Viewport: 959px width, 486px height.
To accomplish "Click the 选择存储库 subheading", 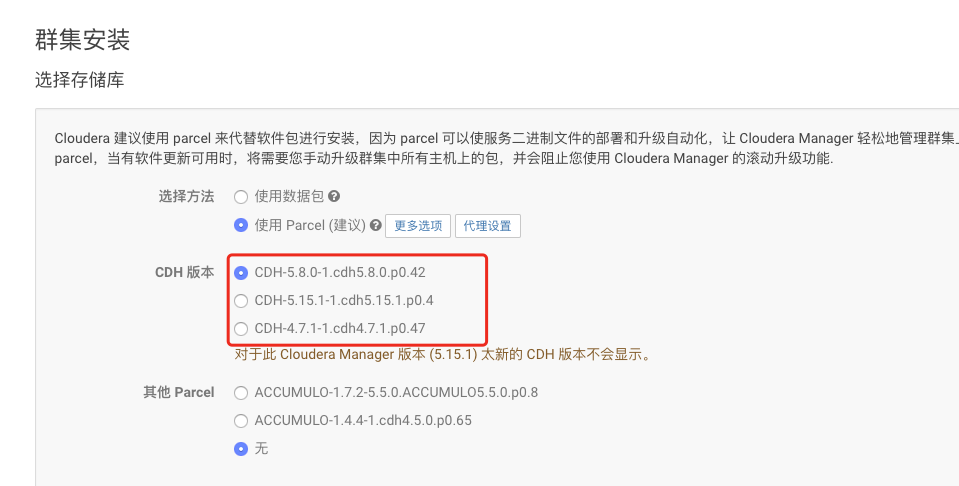I will pyautogui.click(x=80, y=79).
